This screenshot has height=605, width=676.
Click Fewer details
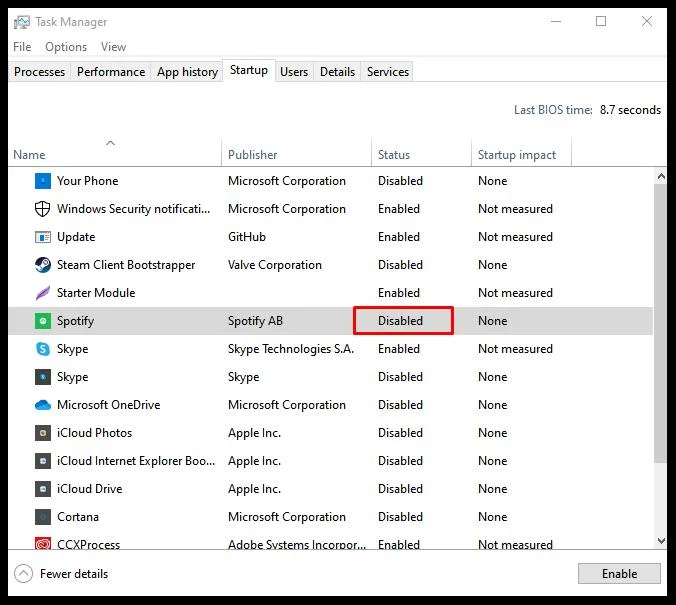pyautogui.click(x=74, y=574)
